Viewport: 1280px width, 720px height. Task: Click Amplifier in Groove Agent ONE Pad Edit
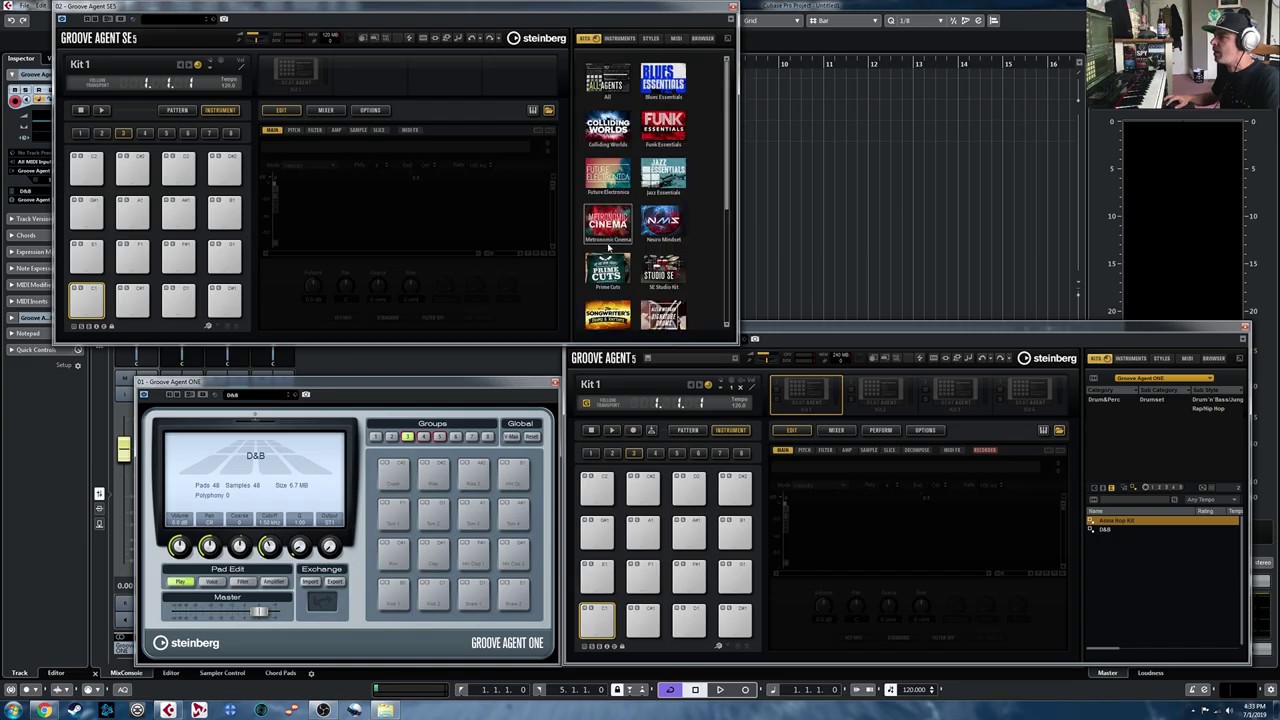pyautogui.click(x=272, y=581)
